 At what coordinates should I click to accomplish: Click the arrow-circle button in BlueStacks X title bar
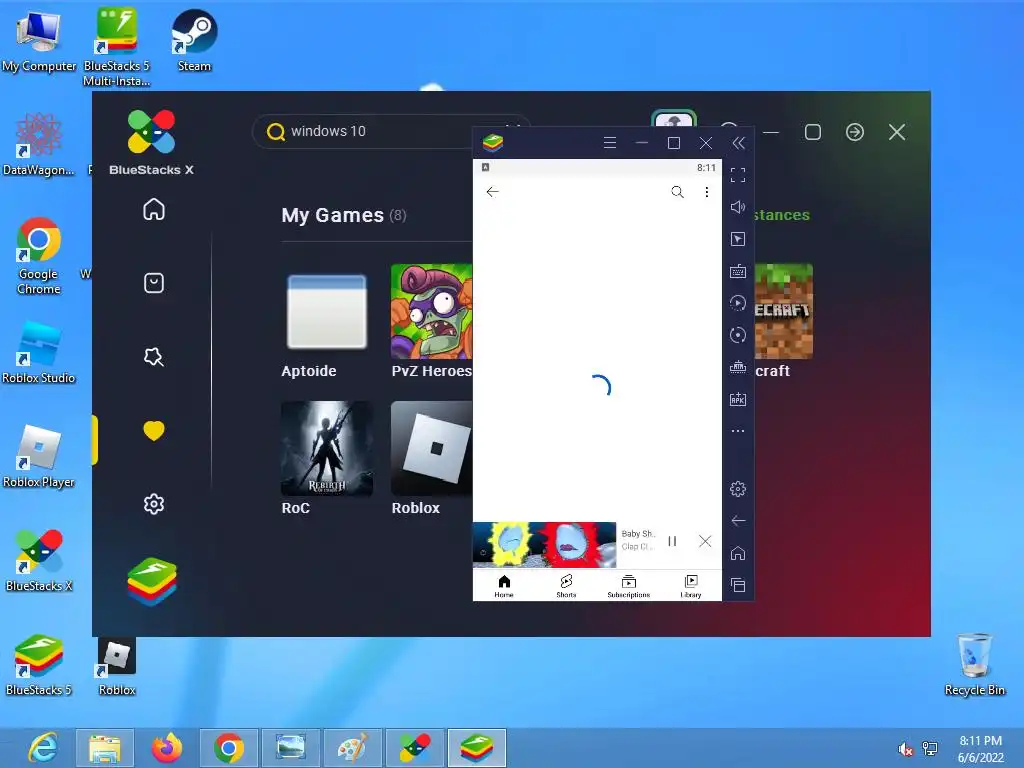(855, 132)
